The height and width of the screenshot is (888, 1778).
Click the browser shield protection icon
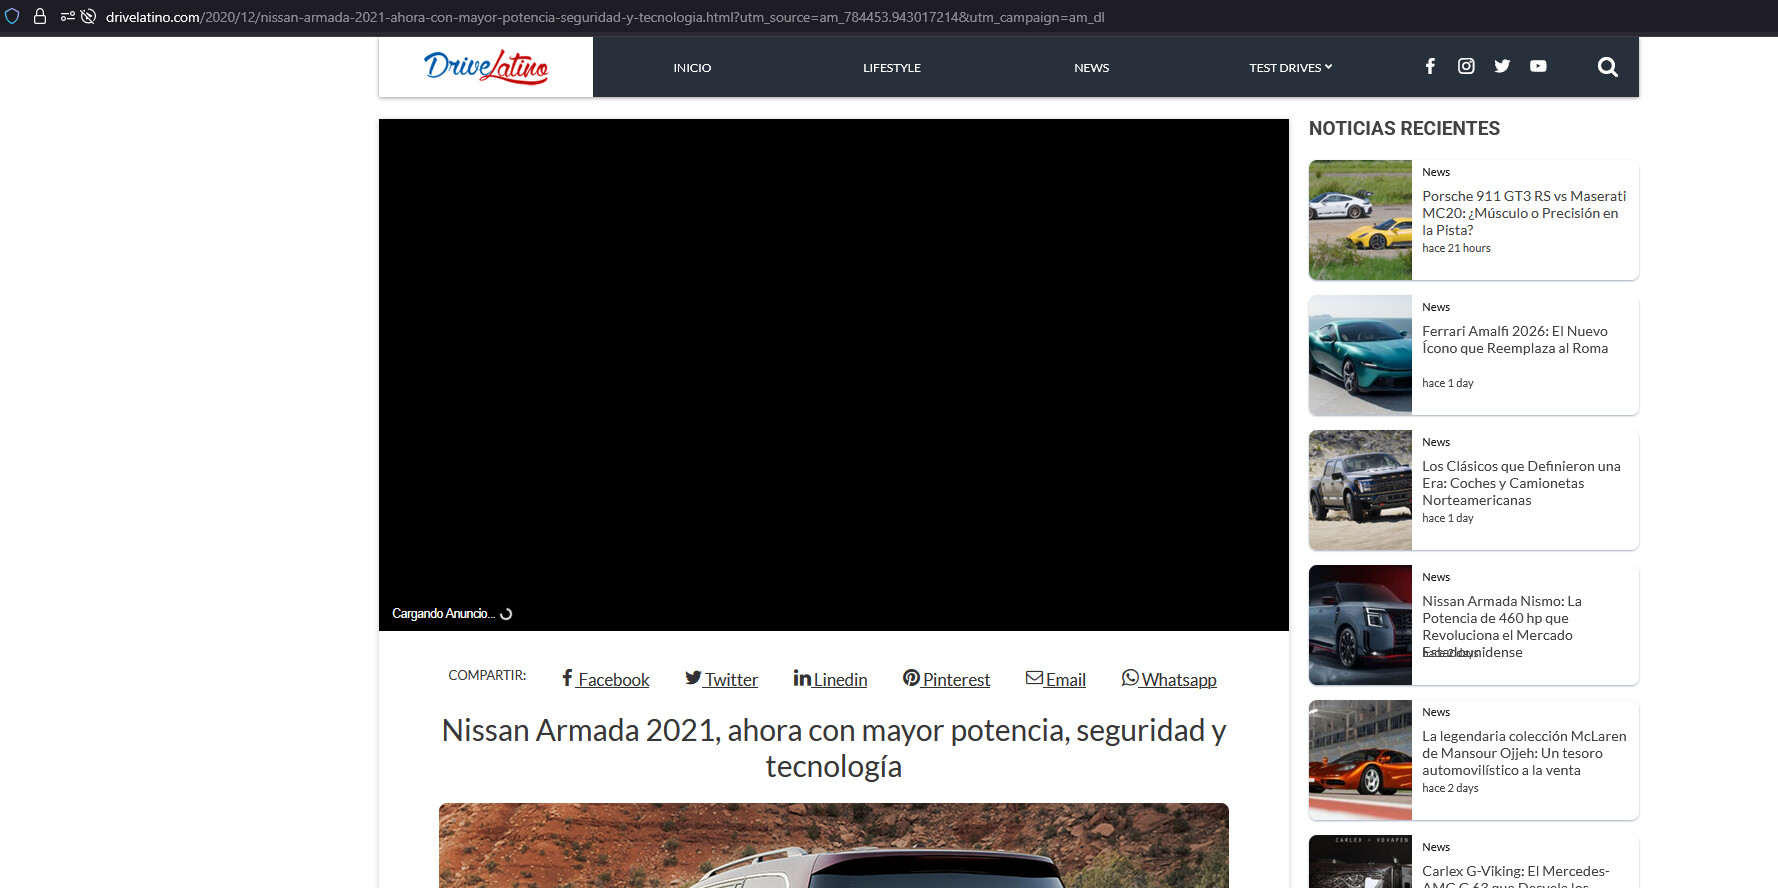12,17
